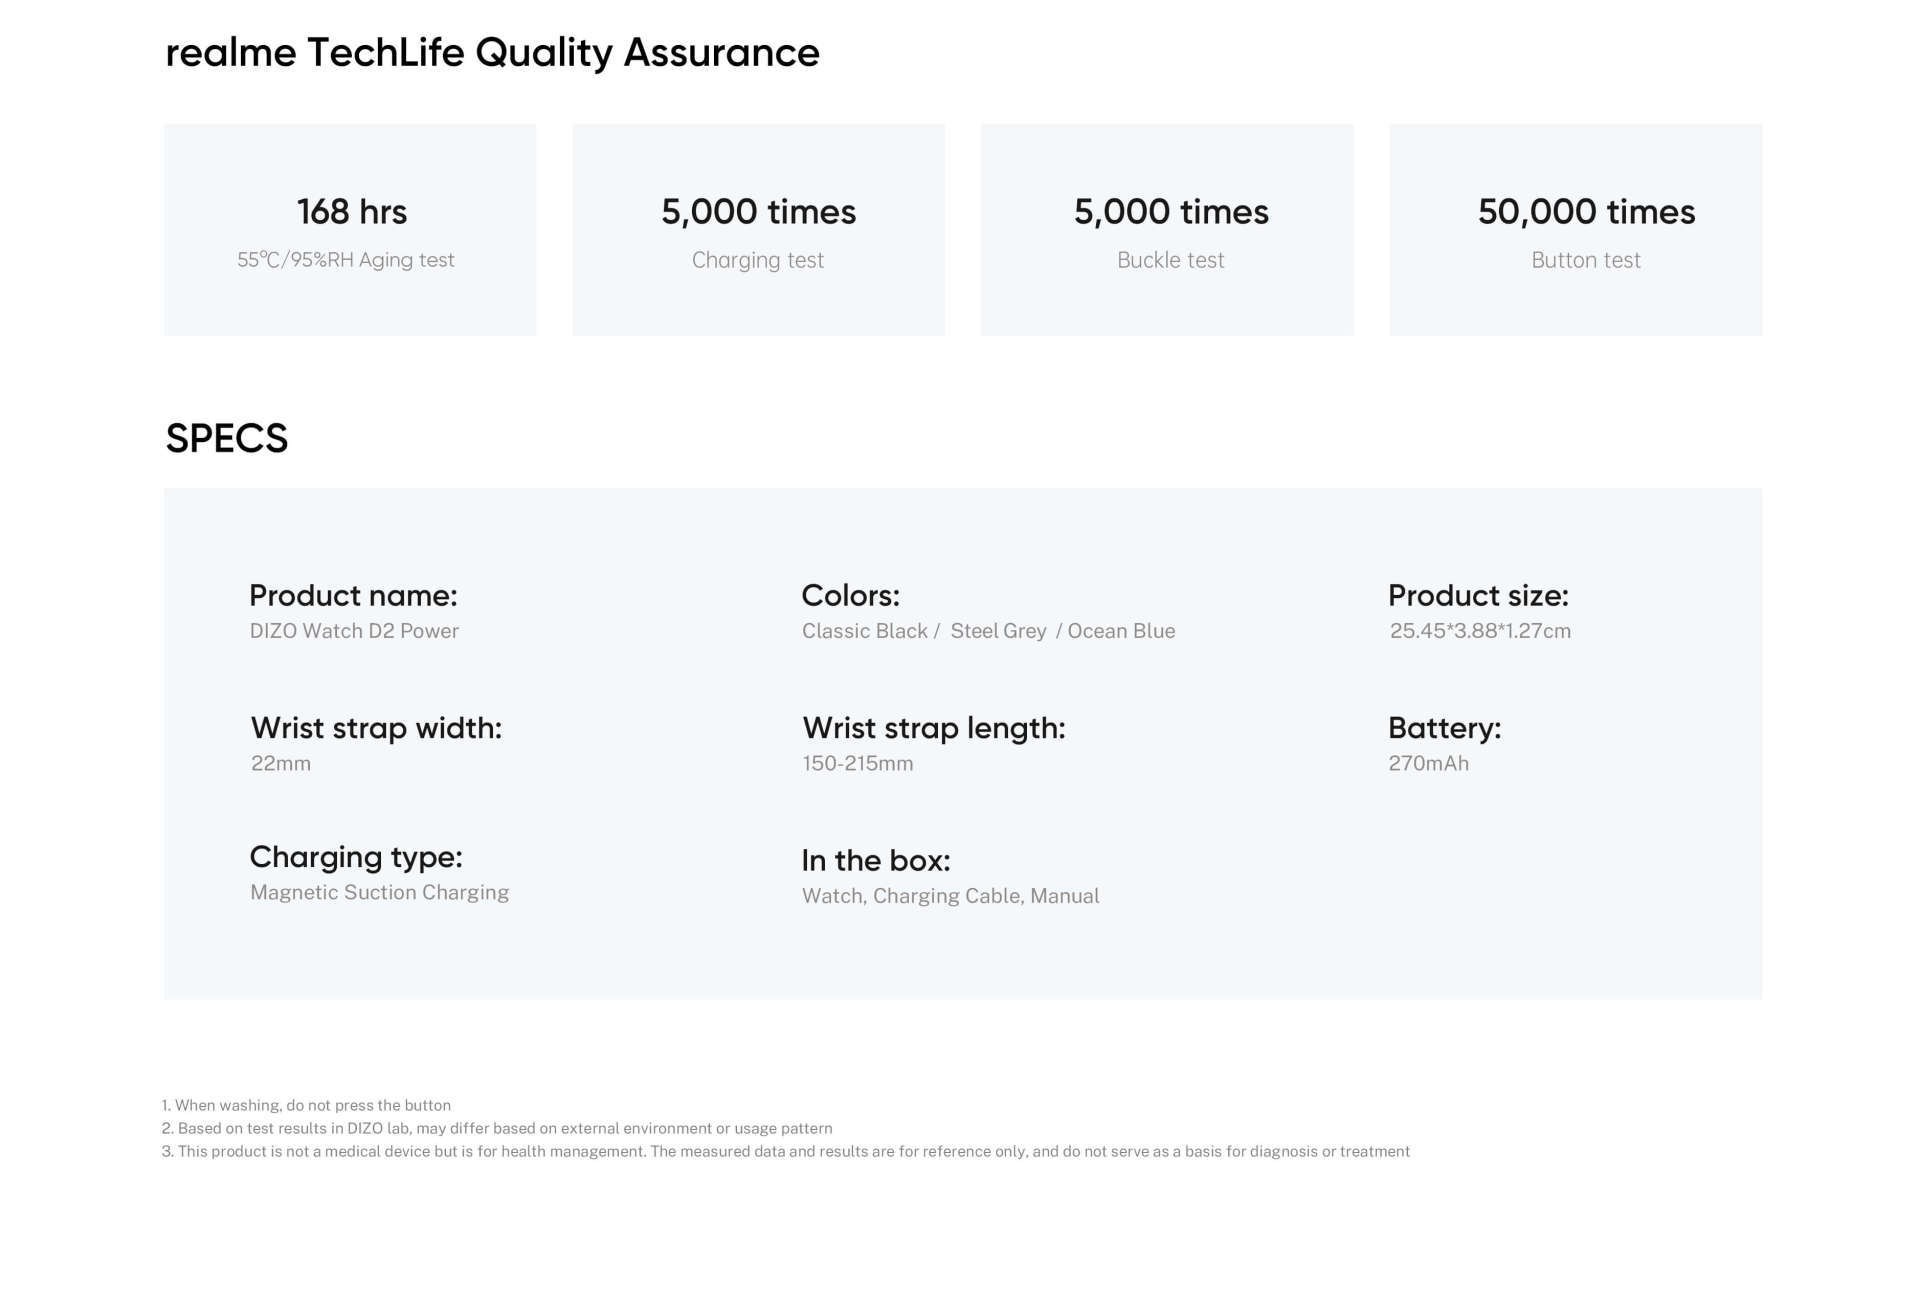Click the realme TechLife Quality Assurance heading

point(492,53)
